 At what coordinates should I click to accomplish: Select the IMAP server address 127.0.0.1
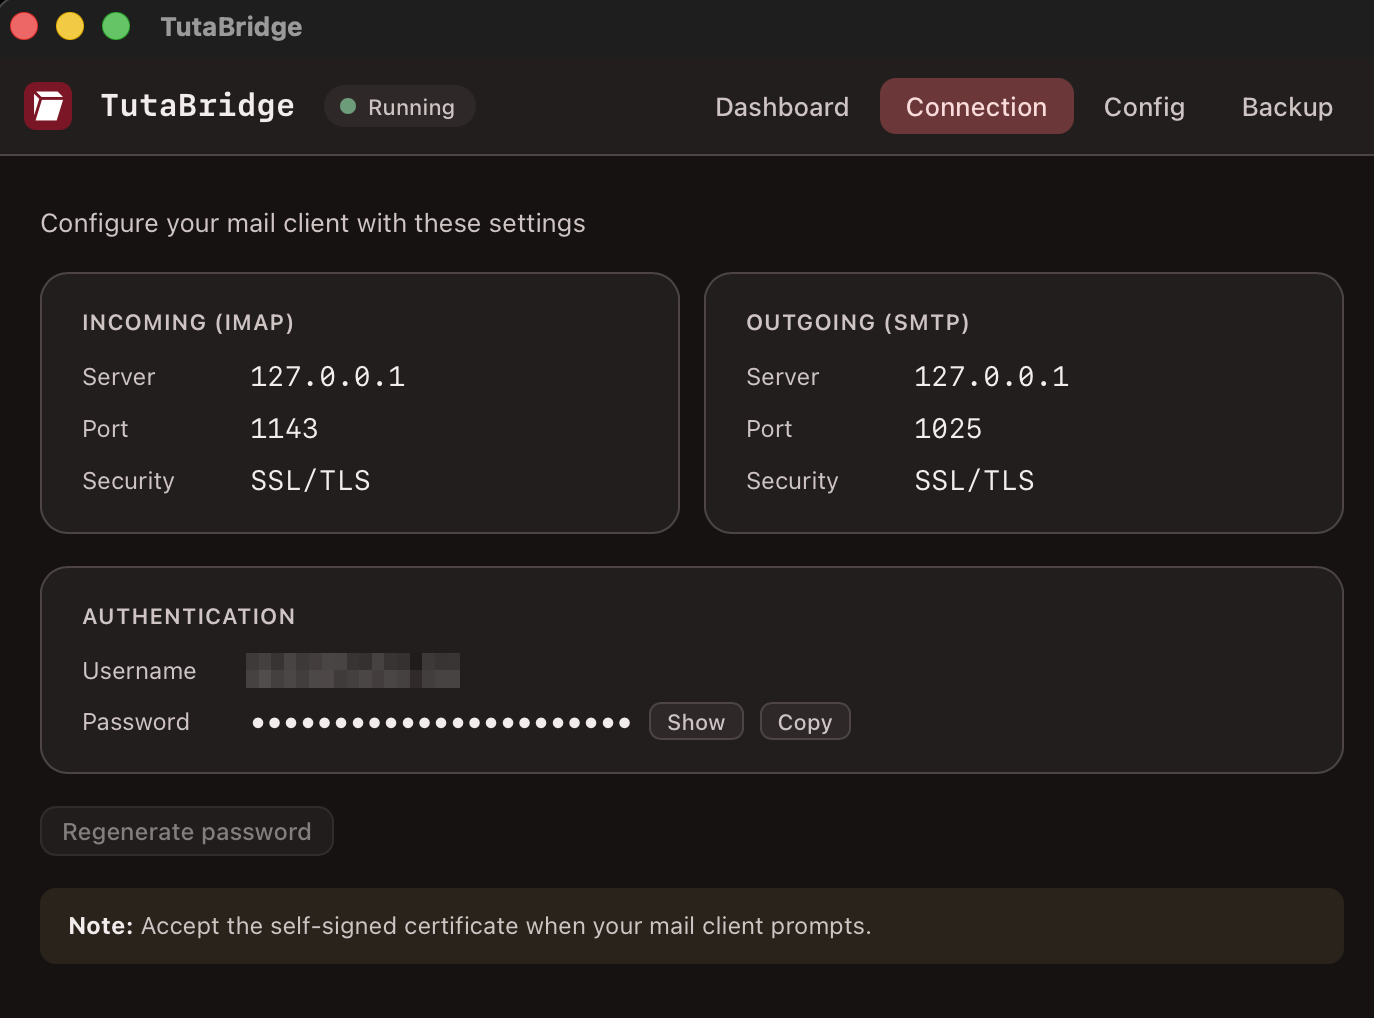(327, 377)
